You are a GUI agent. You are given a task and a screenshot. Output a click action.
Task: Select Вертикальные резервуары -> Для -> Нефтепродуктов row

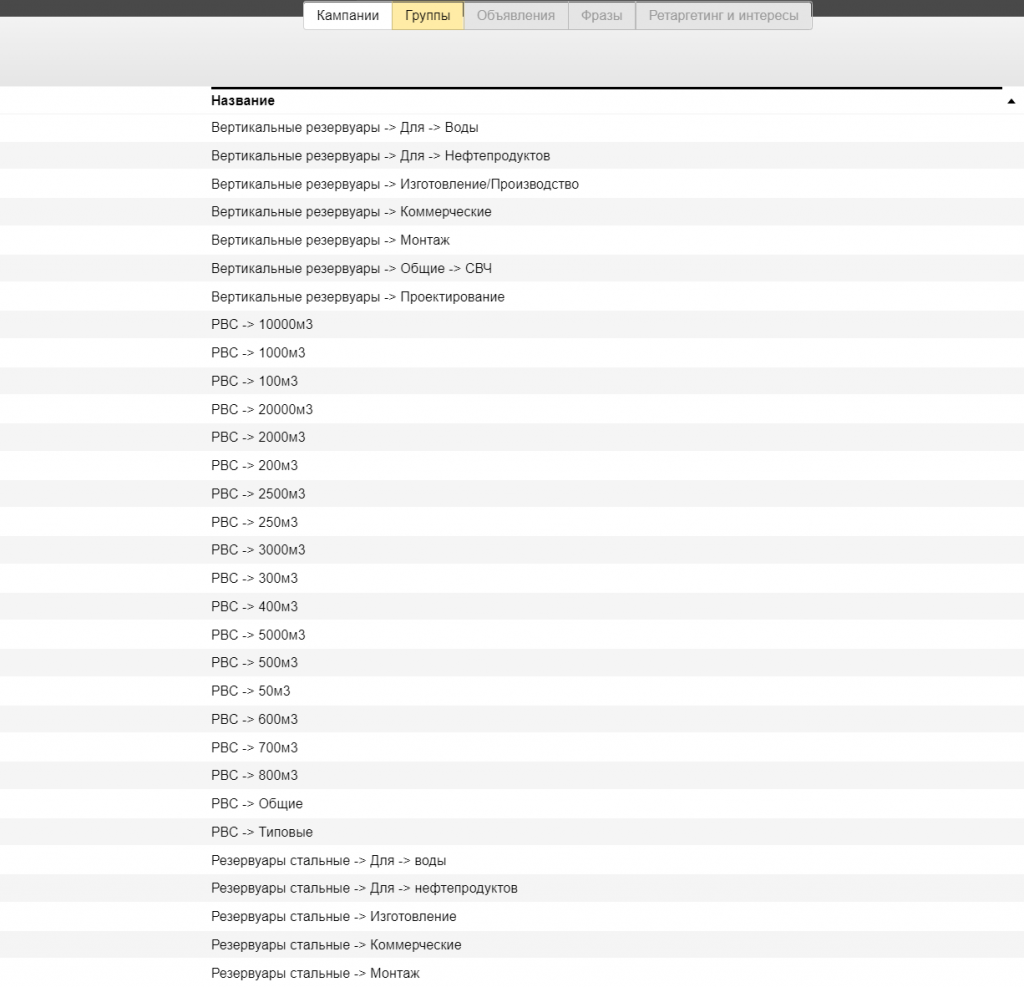380,156
